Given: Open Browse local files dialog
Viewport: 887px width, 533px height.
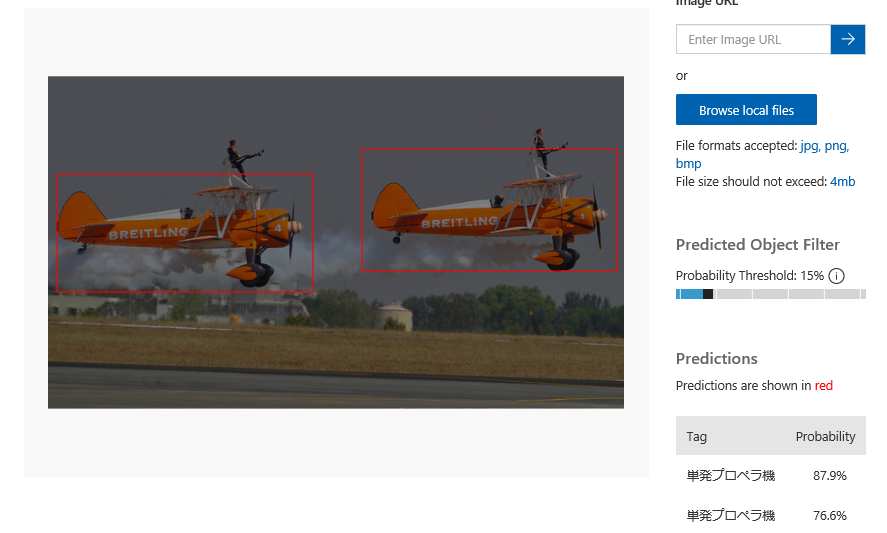Looking at the screenshot, I should tap(746, 110).
